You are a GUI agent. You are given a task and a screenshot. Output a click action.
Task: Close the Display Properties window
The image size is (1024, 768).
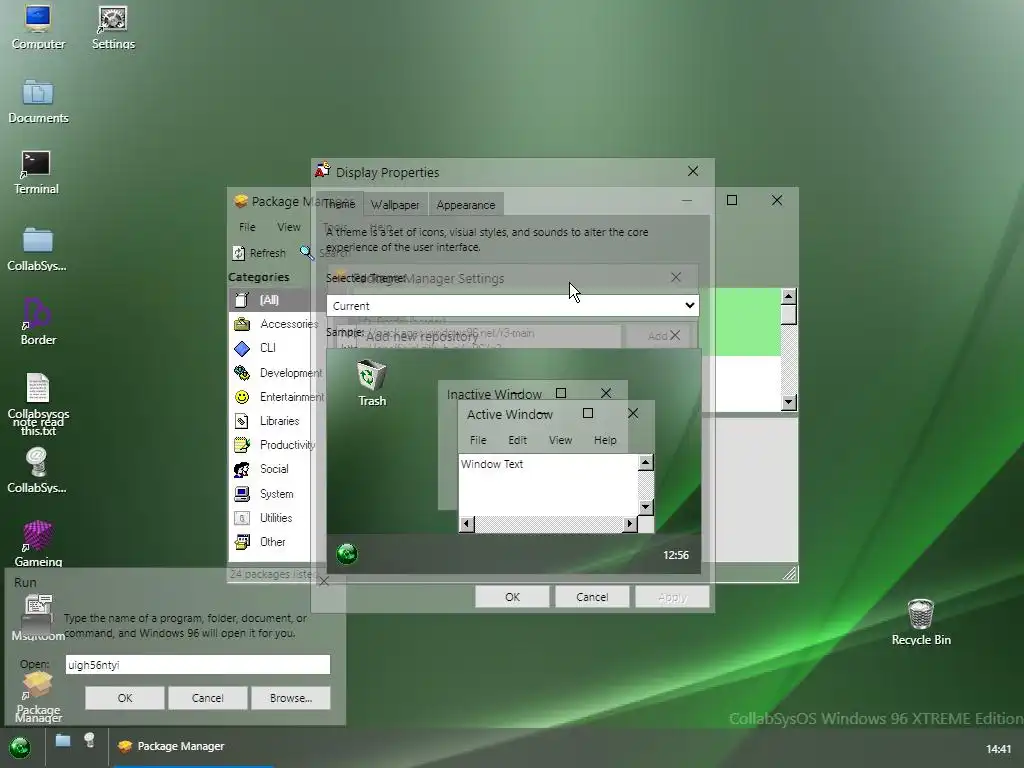pos(693,171)
